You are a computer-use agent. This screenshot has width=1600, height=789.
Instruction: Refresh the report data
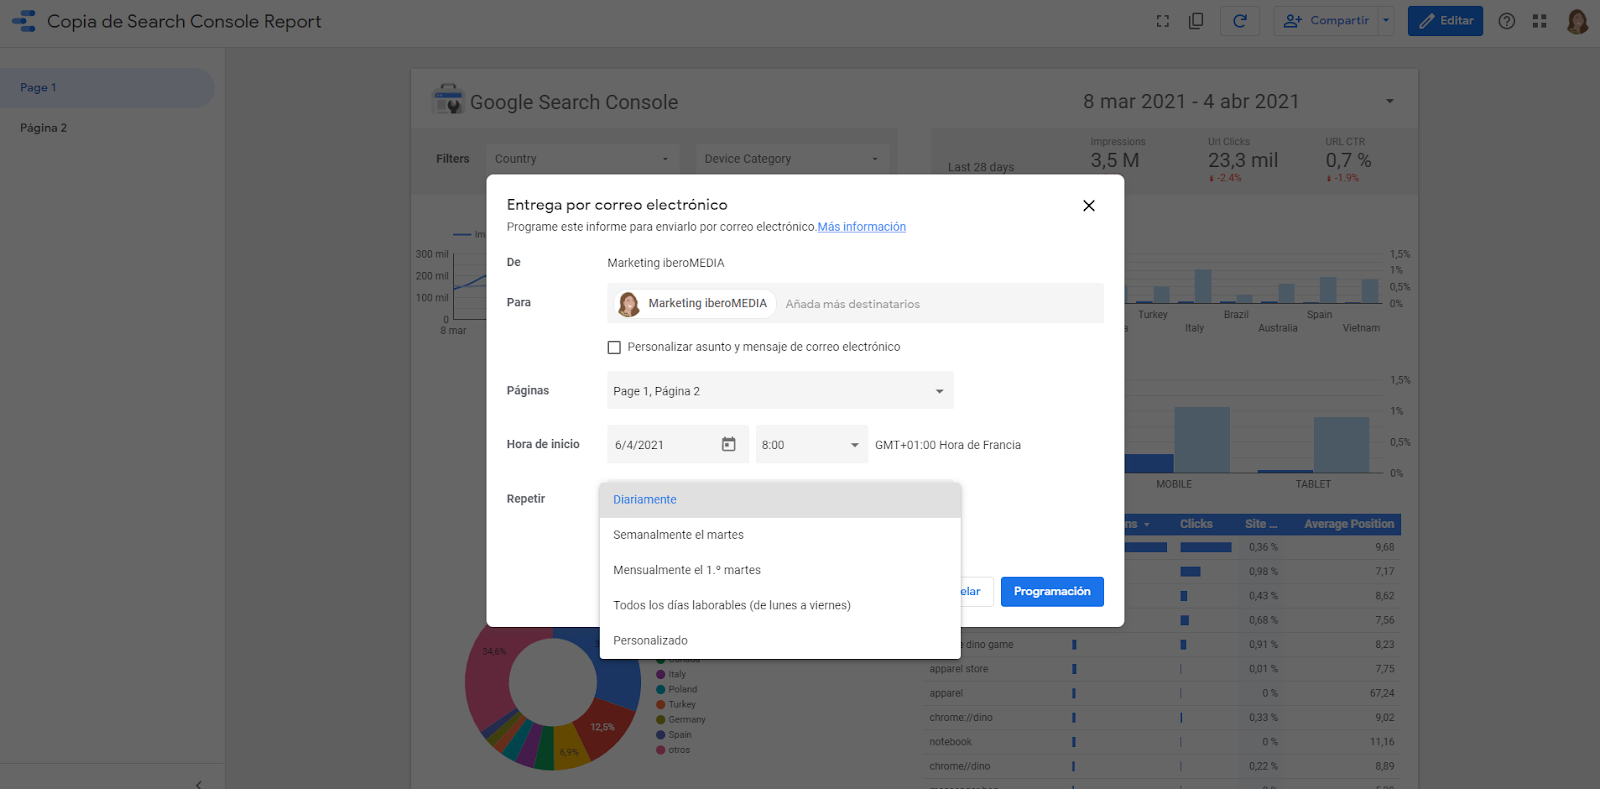(1240, 21)
